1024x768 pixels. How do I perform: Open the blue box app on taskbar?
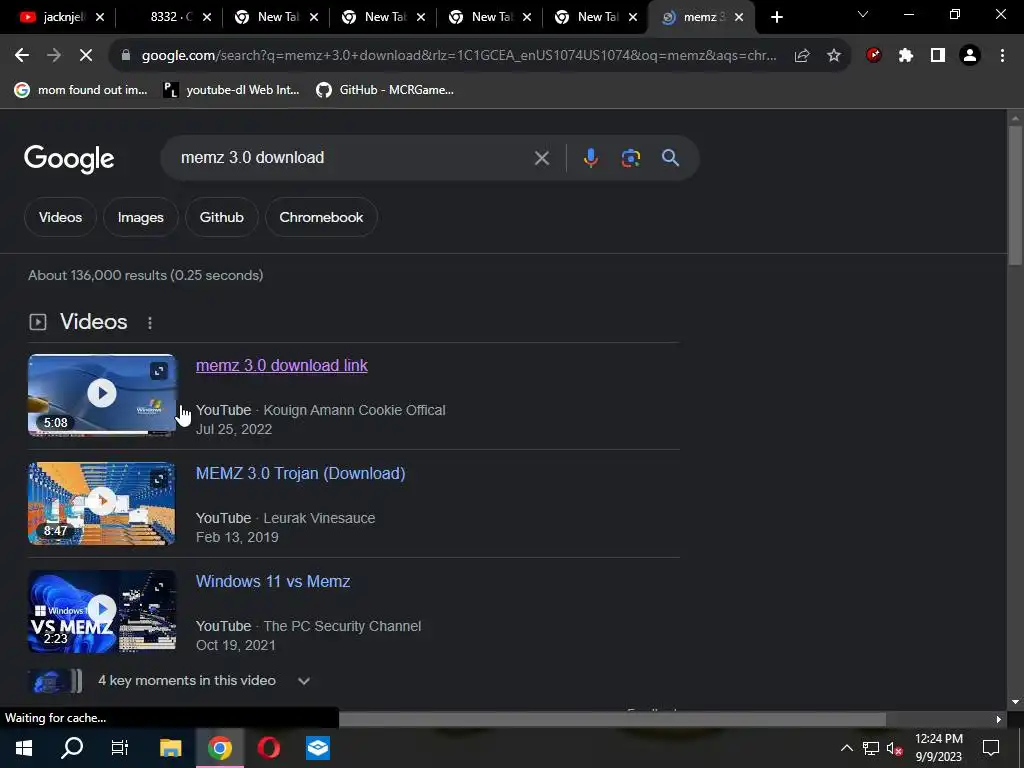click(x=318, y=748)
